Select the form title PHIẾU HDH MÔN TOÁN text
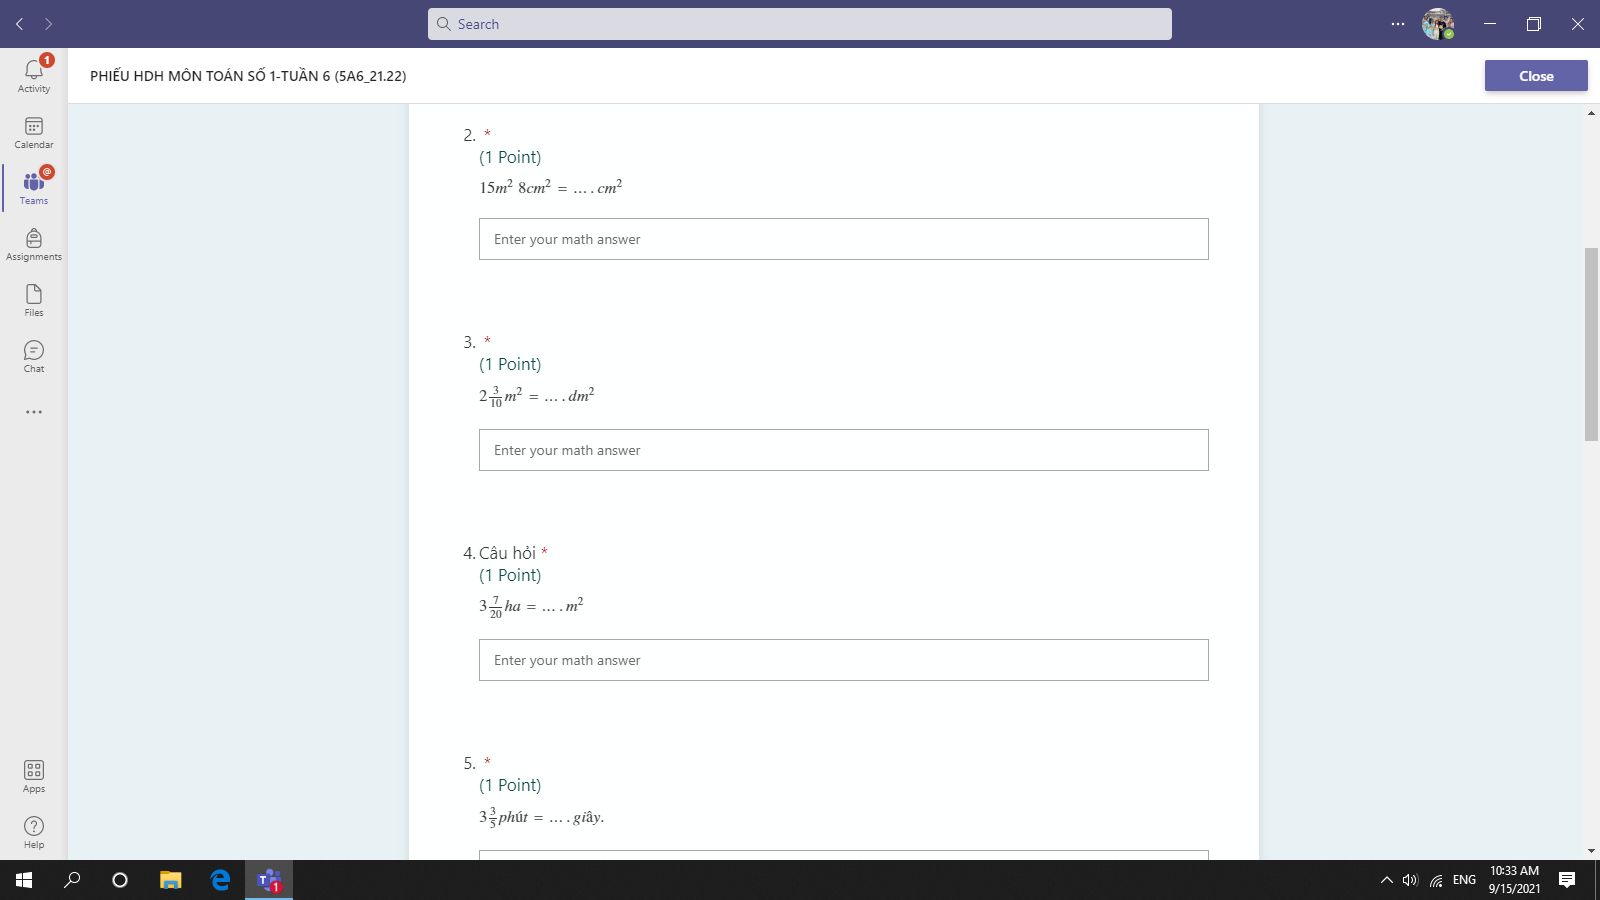This screenshot has height=900, width=1600. tap(248, 76)
